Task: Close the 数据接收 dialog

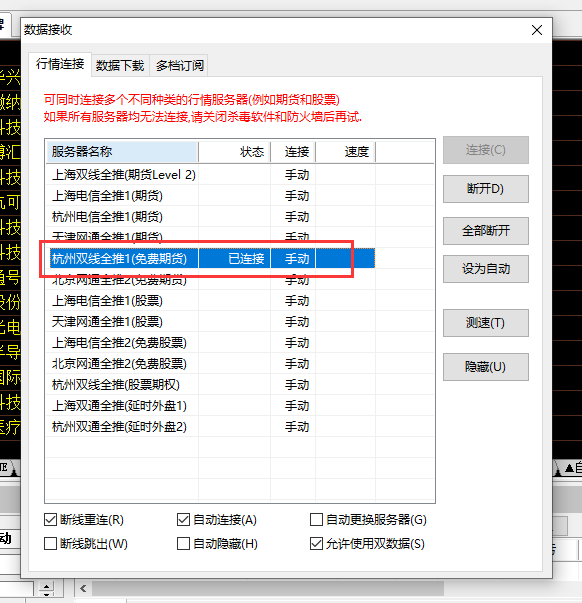Action: click(x=537, y=30)
